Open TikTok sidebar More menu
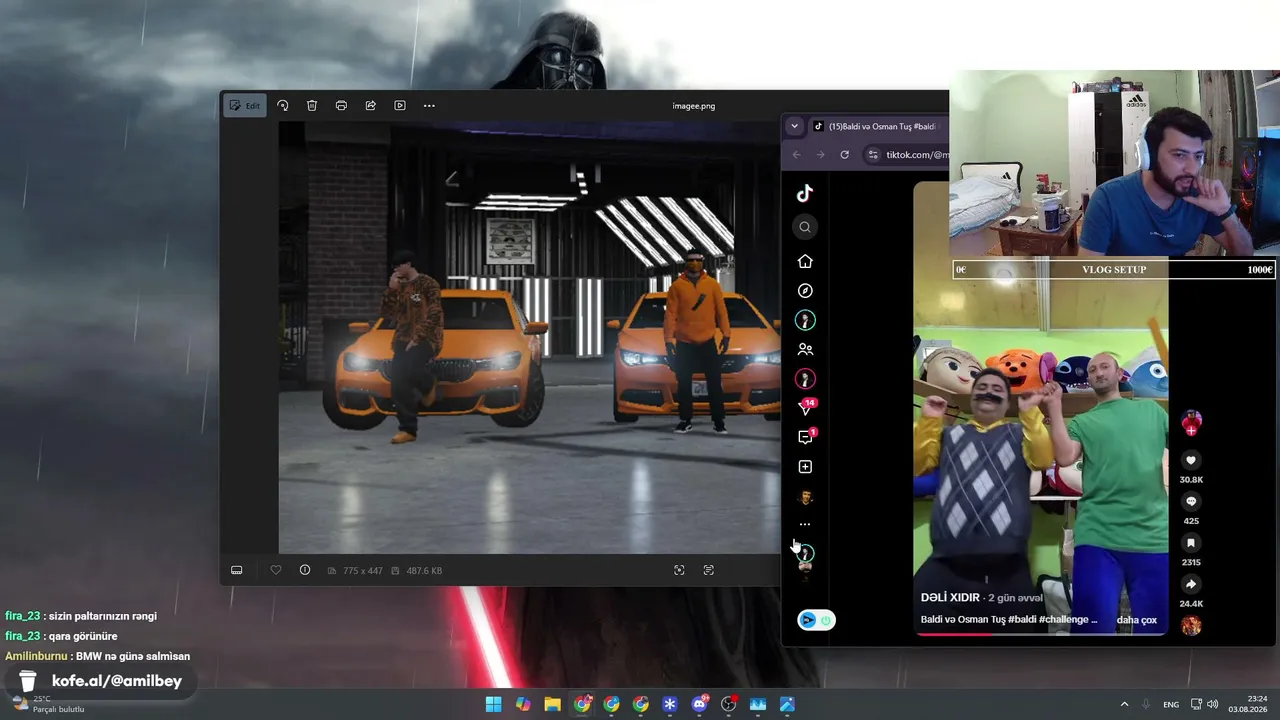The image size is (1280, 720). 805,524
